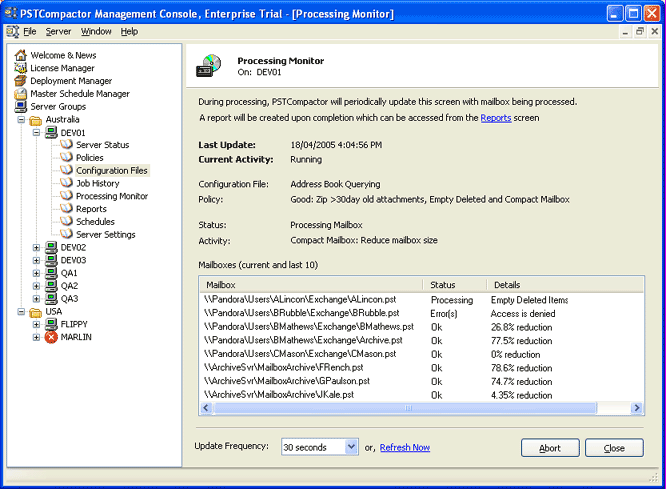Collapse the Australia group node
This screenshot has width=666, height=489.
point(21,120)
